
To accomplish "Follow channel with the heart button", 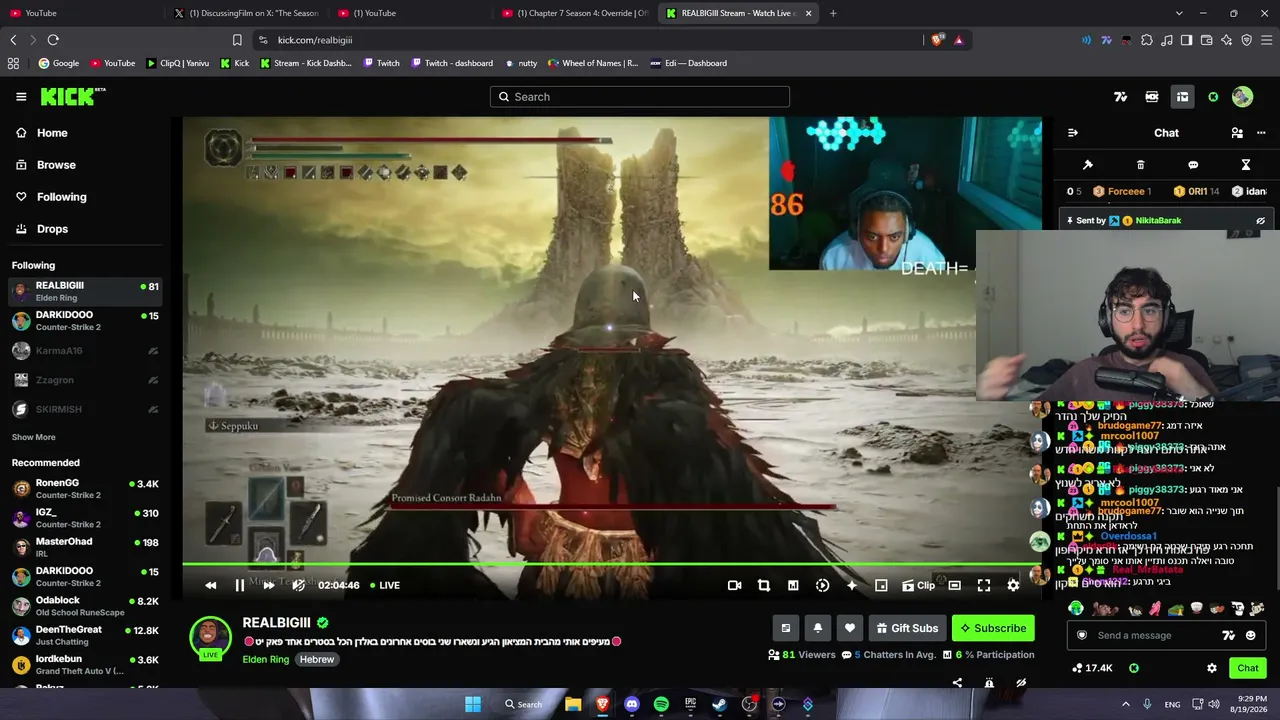I will (x=850, y=628).
